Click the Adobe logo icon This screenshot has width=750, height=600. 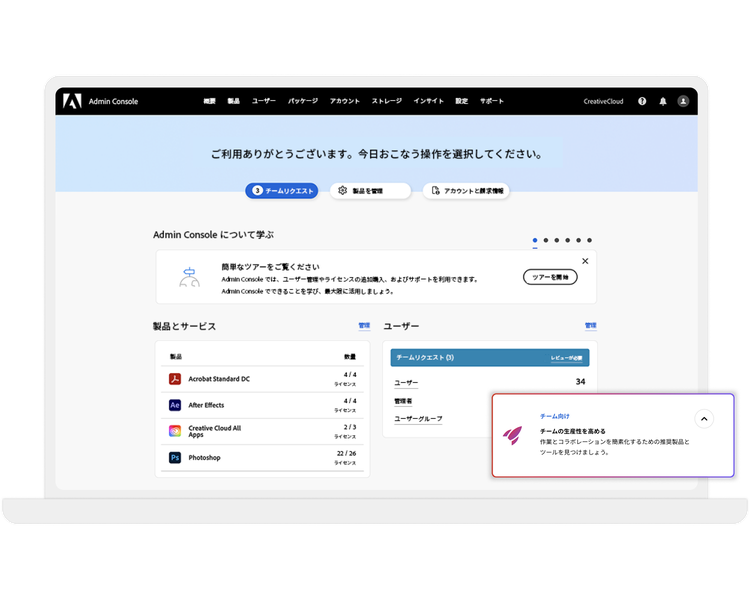coord(72,101)
